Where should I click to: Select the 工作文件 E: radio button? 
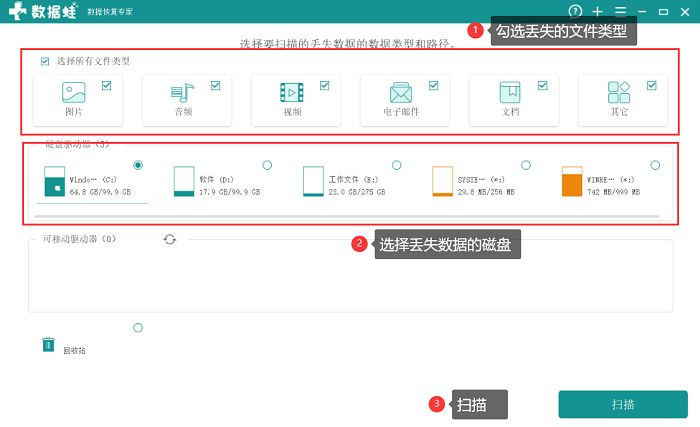396,165
